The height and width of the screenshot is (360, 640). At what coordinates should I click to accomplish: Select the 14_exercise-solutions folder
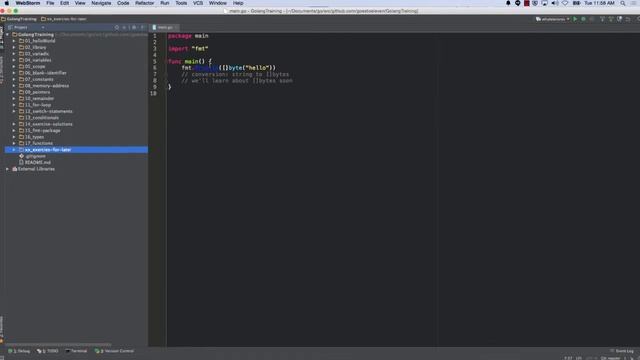coord(49,124)
